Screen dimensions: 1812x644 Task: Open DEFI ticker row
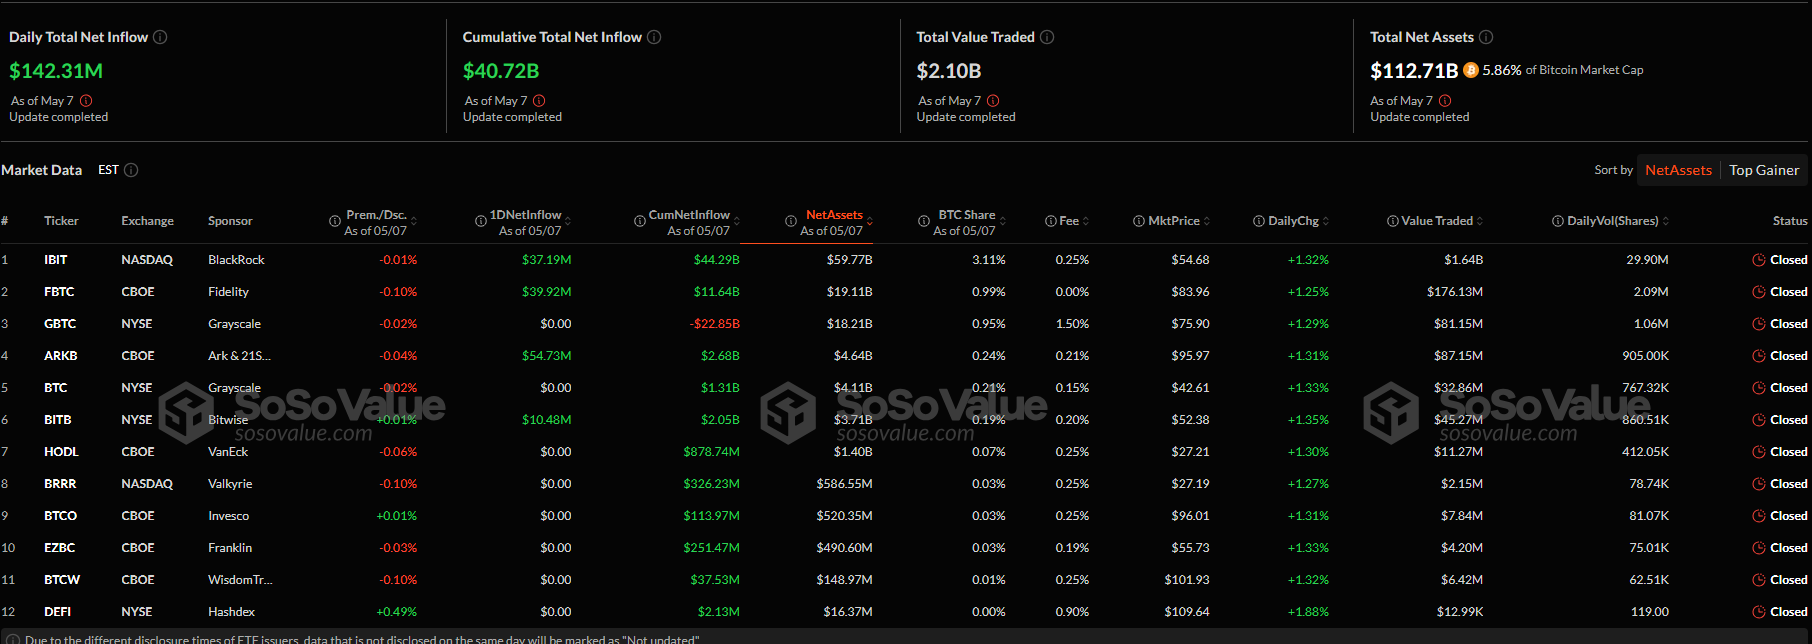coord(57,612)
